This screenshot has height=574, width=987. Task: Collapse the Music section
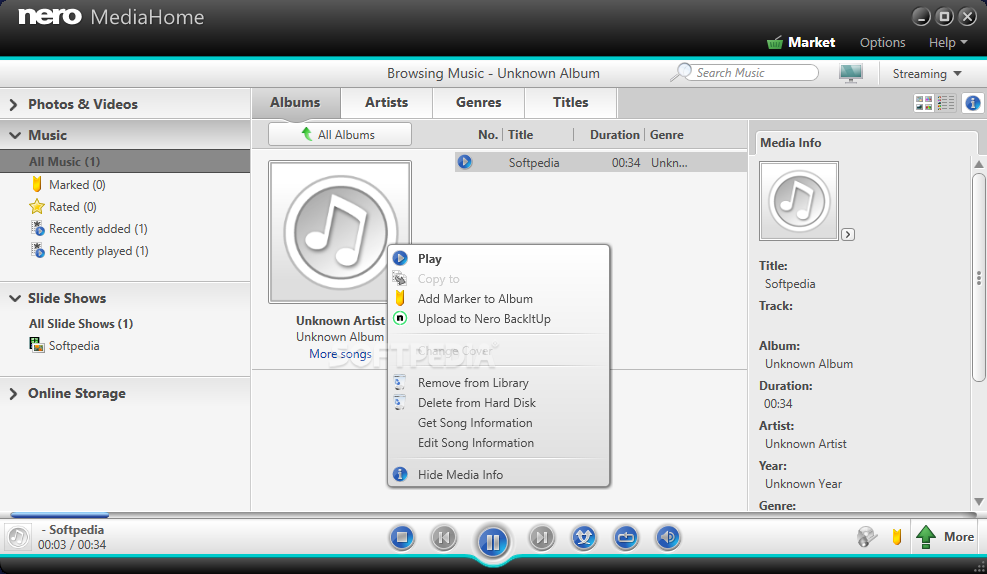coord(14,135)
